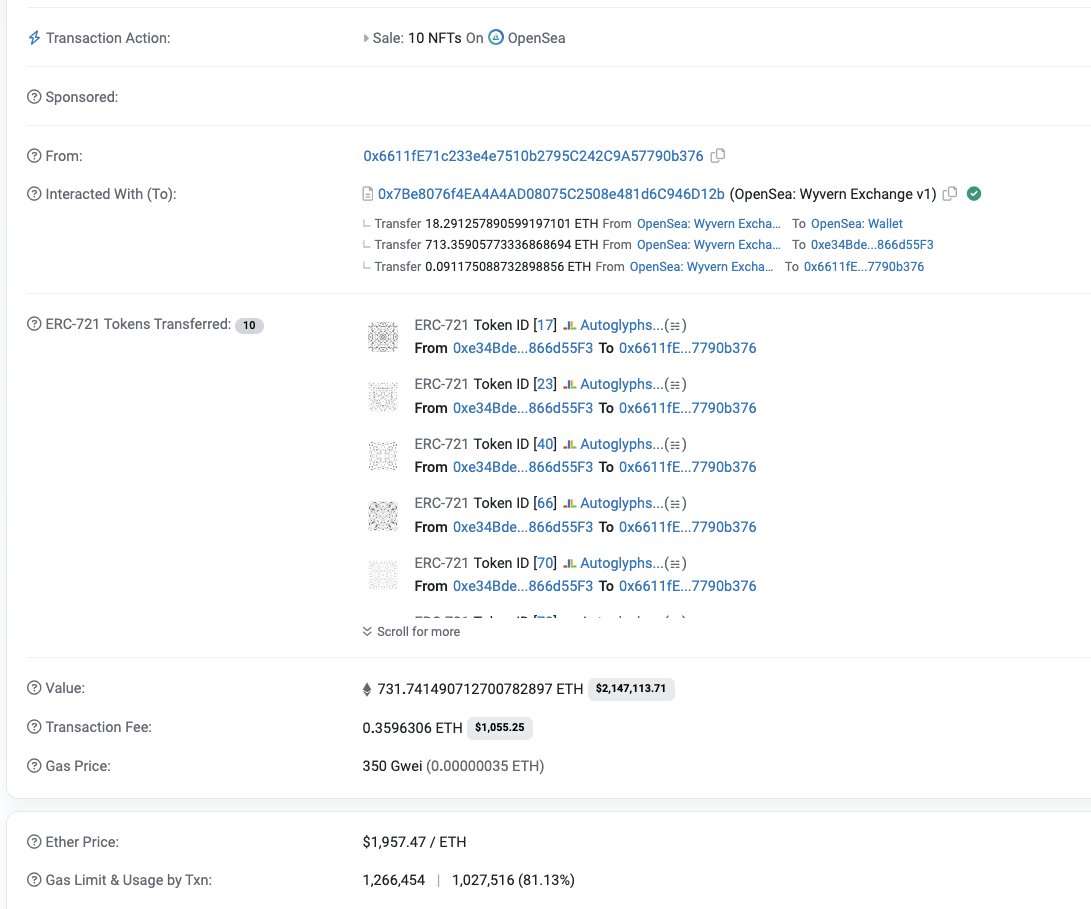Click Autoglyphs token icon for Token ID 40
1091x909 pixels.
(x=569, y=444)
